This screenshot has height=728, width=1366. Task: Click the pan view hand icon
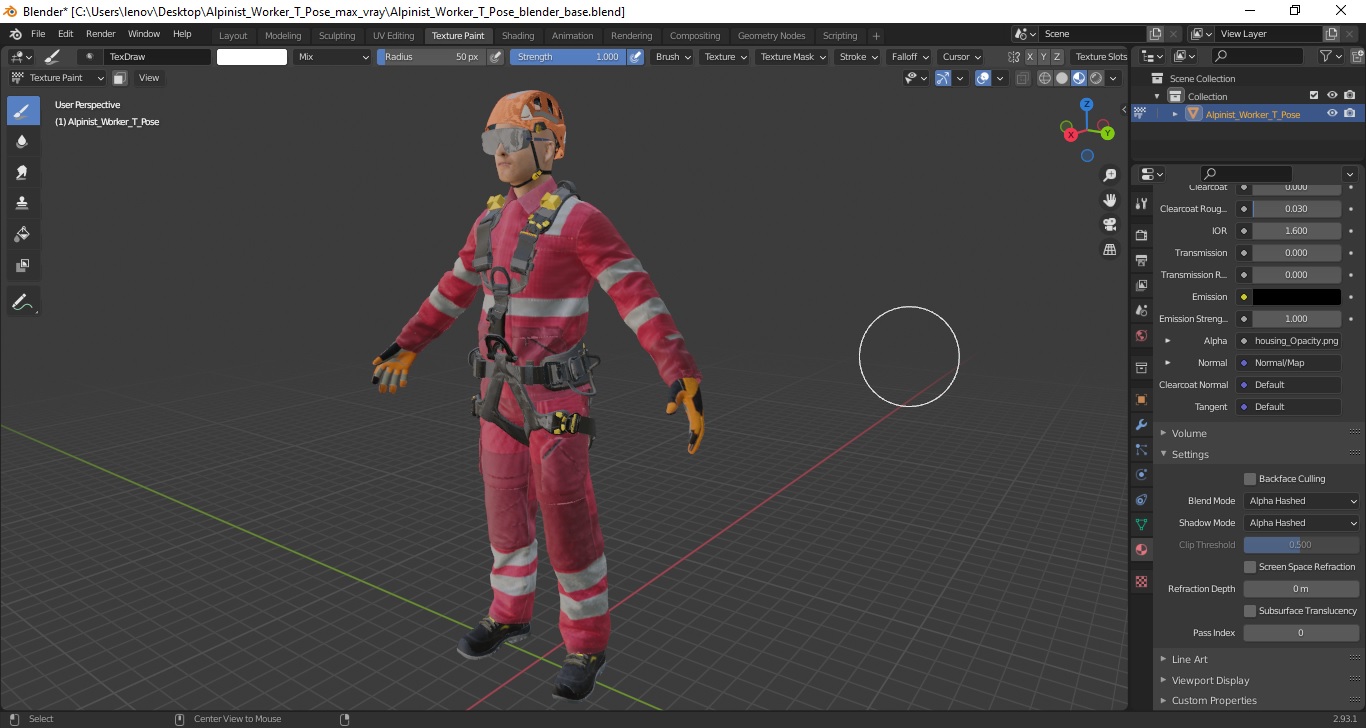(1109, 200)
